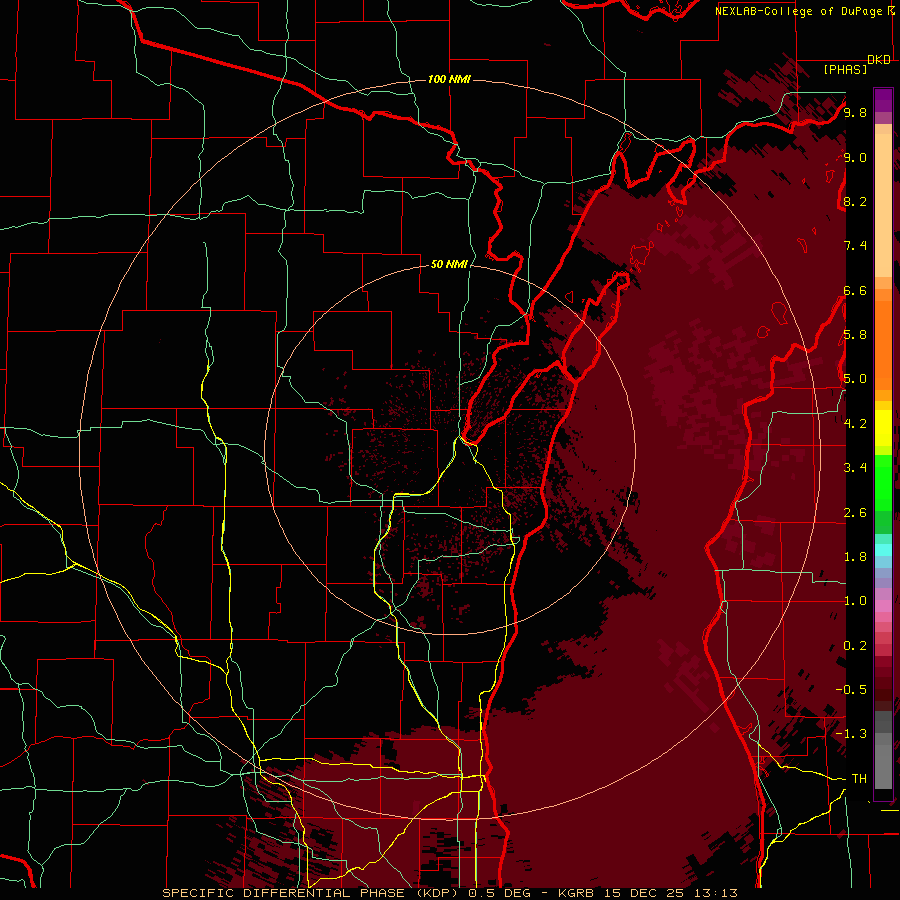Image resolution: width=900 pixels, height=900 pixels.
Task: Click the 0.2 scale value
Action: (855, 646)
